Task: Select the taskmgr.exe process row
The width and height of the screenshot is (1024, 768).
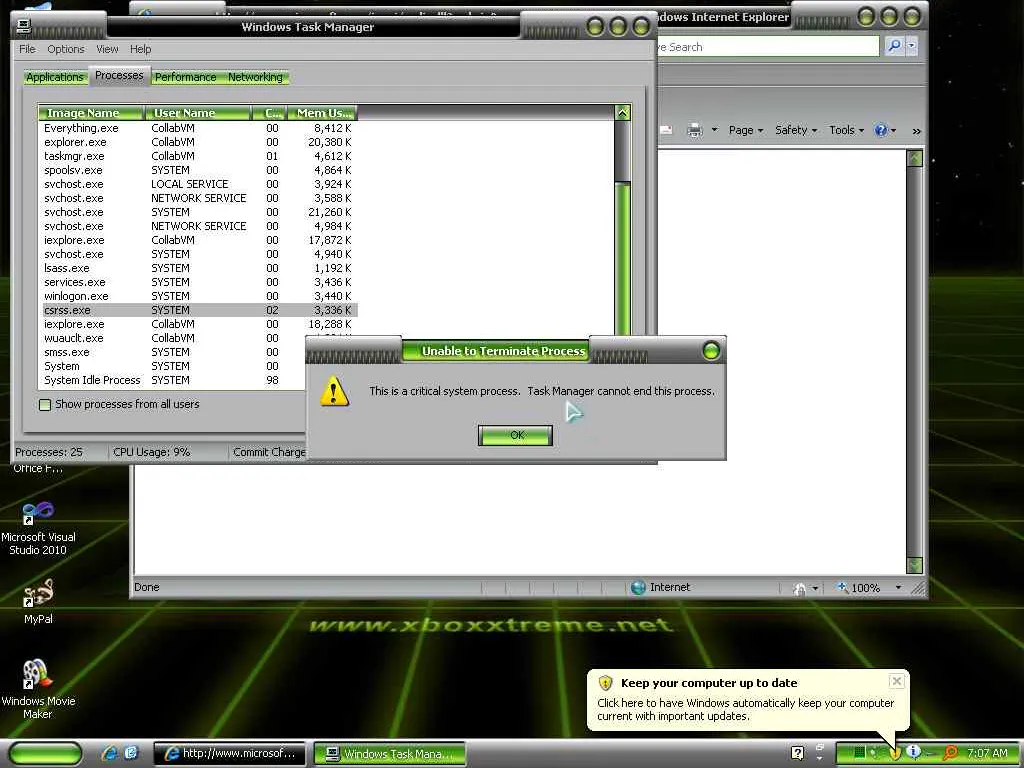Action: tap(198, 156)
